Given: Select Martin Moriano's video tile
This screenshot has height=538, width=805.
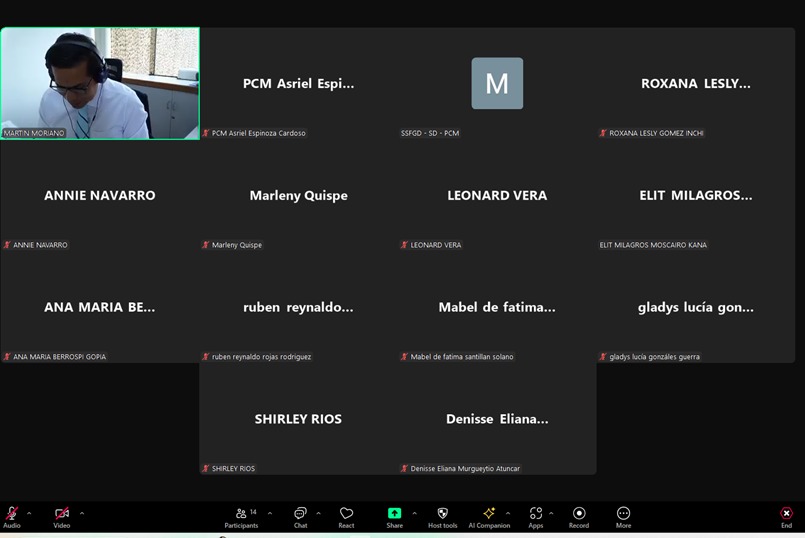Looking at the screenshot, I should point(100,83).
